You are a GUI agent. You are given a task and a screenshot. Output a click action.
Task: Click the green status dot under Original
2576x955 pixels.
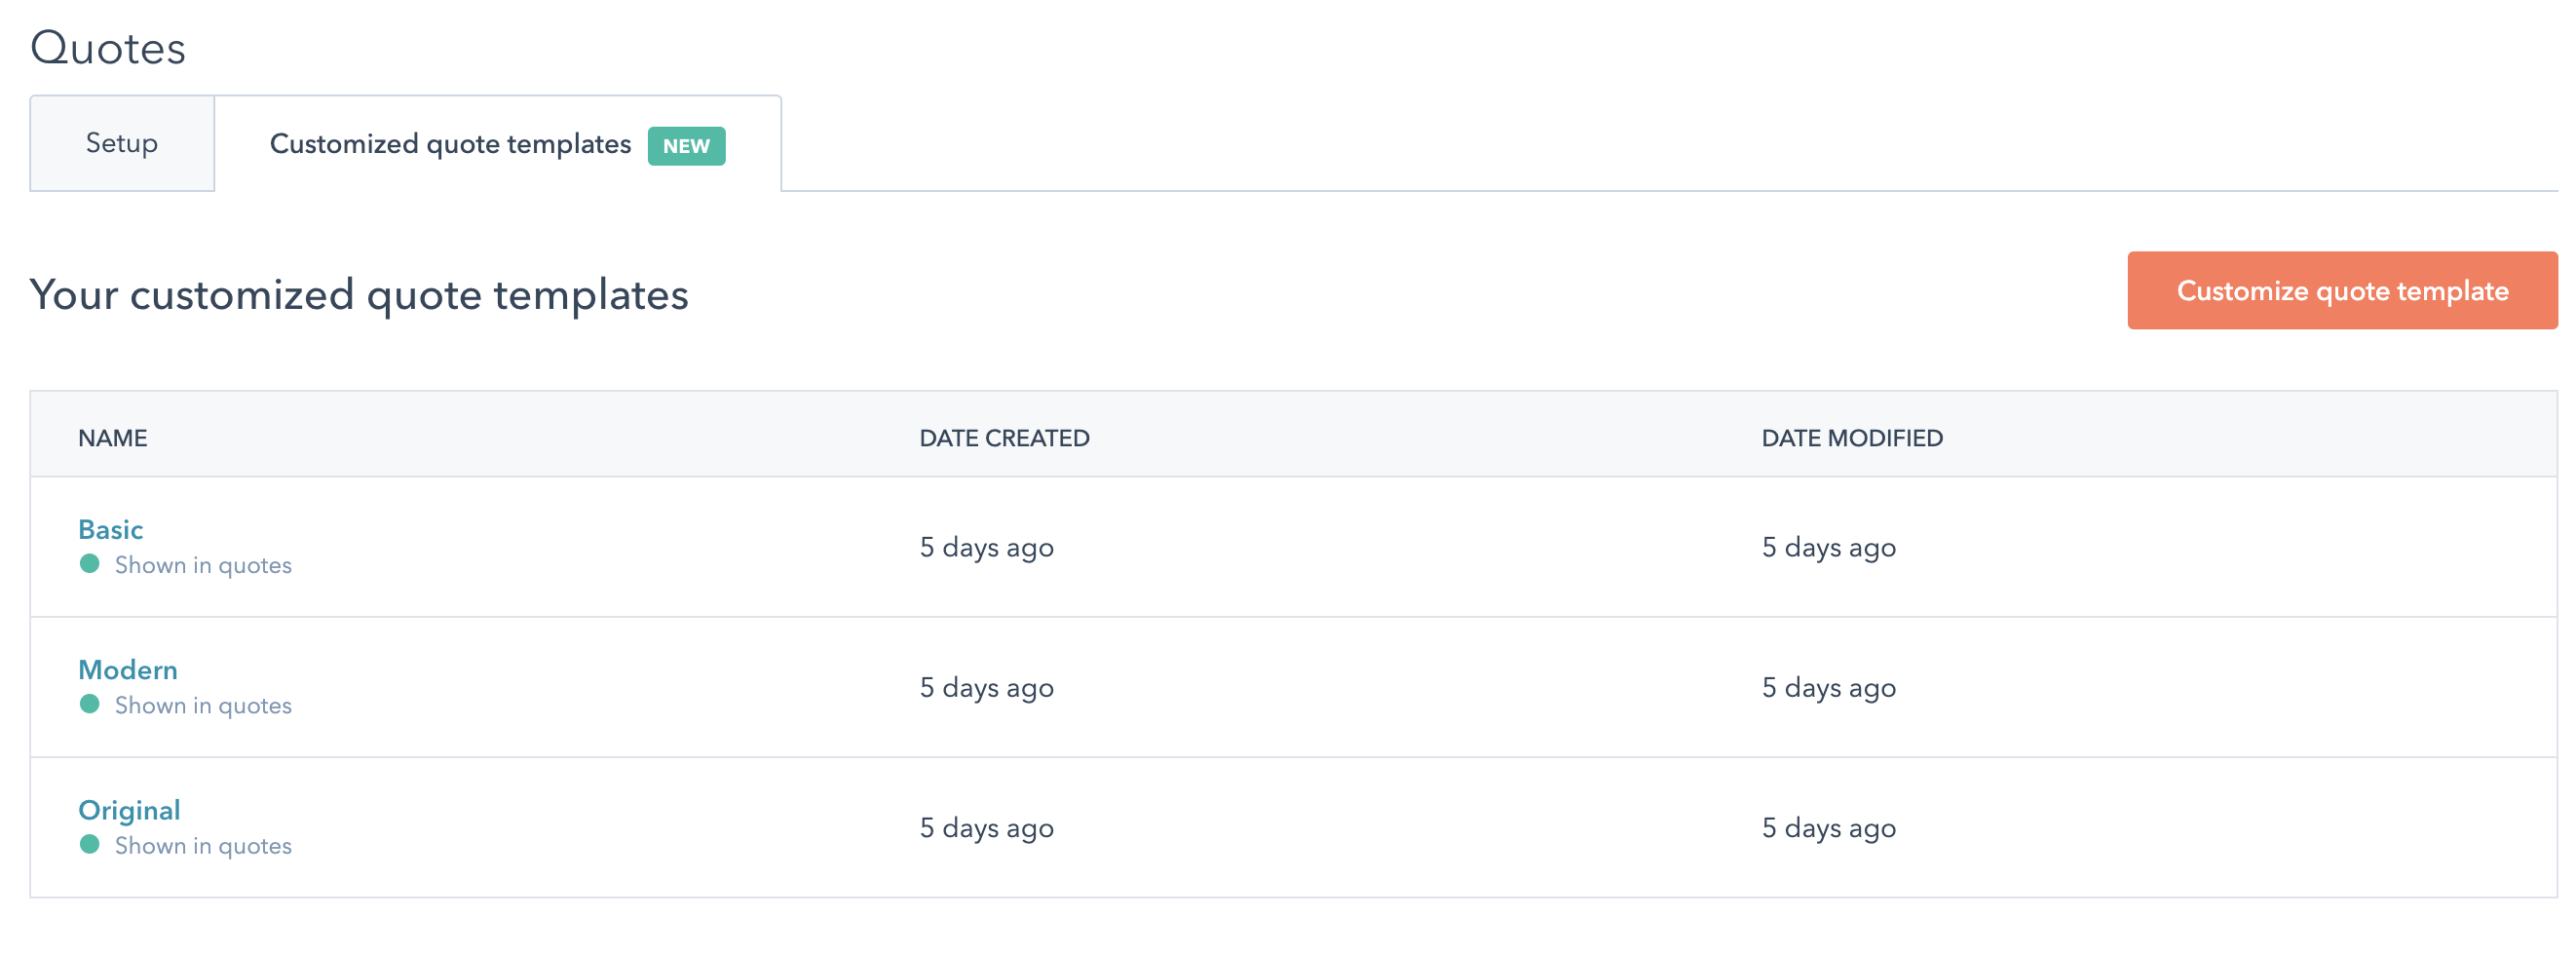point(90,844)
